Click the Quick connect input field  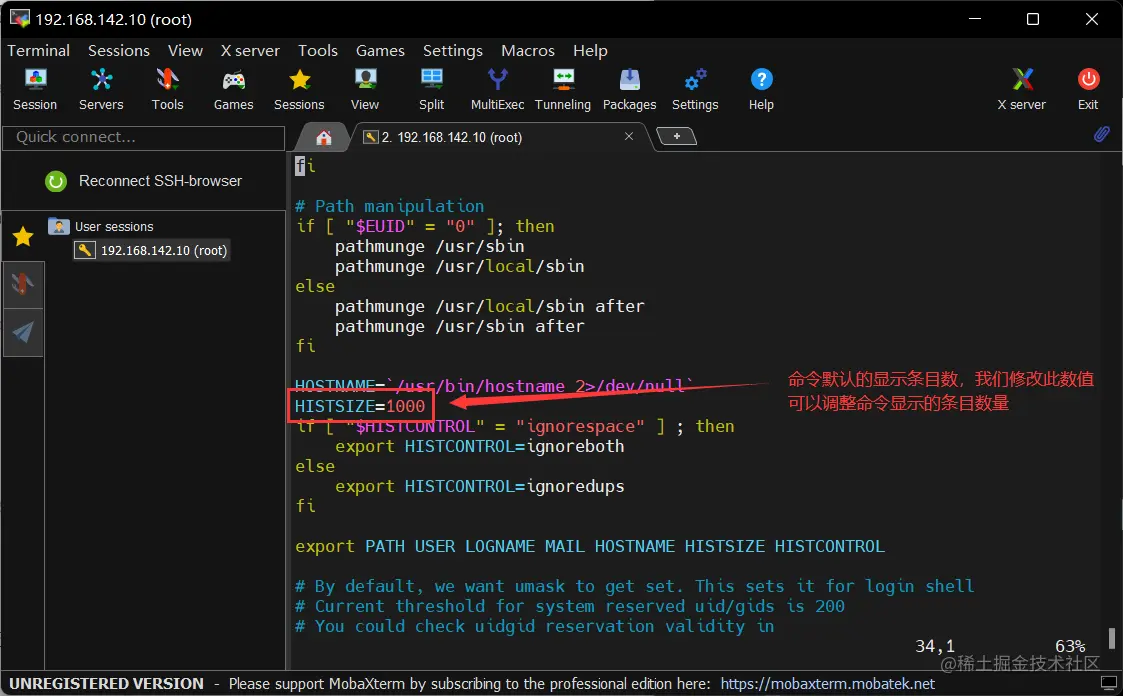(x=144, y=137)
